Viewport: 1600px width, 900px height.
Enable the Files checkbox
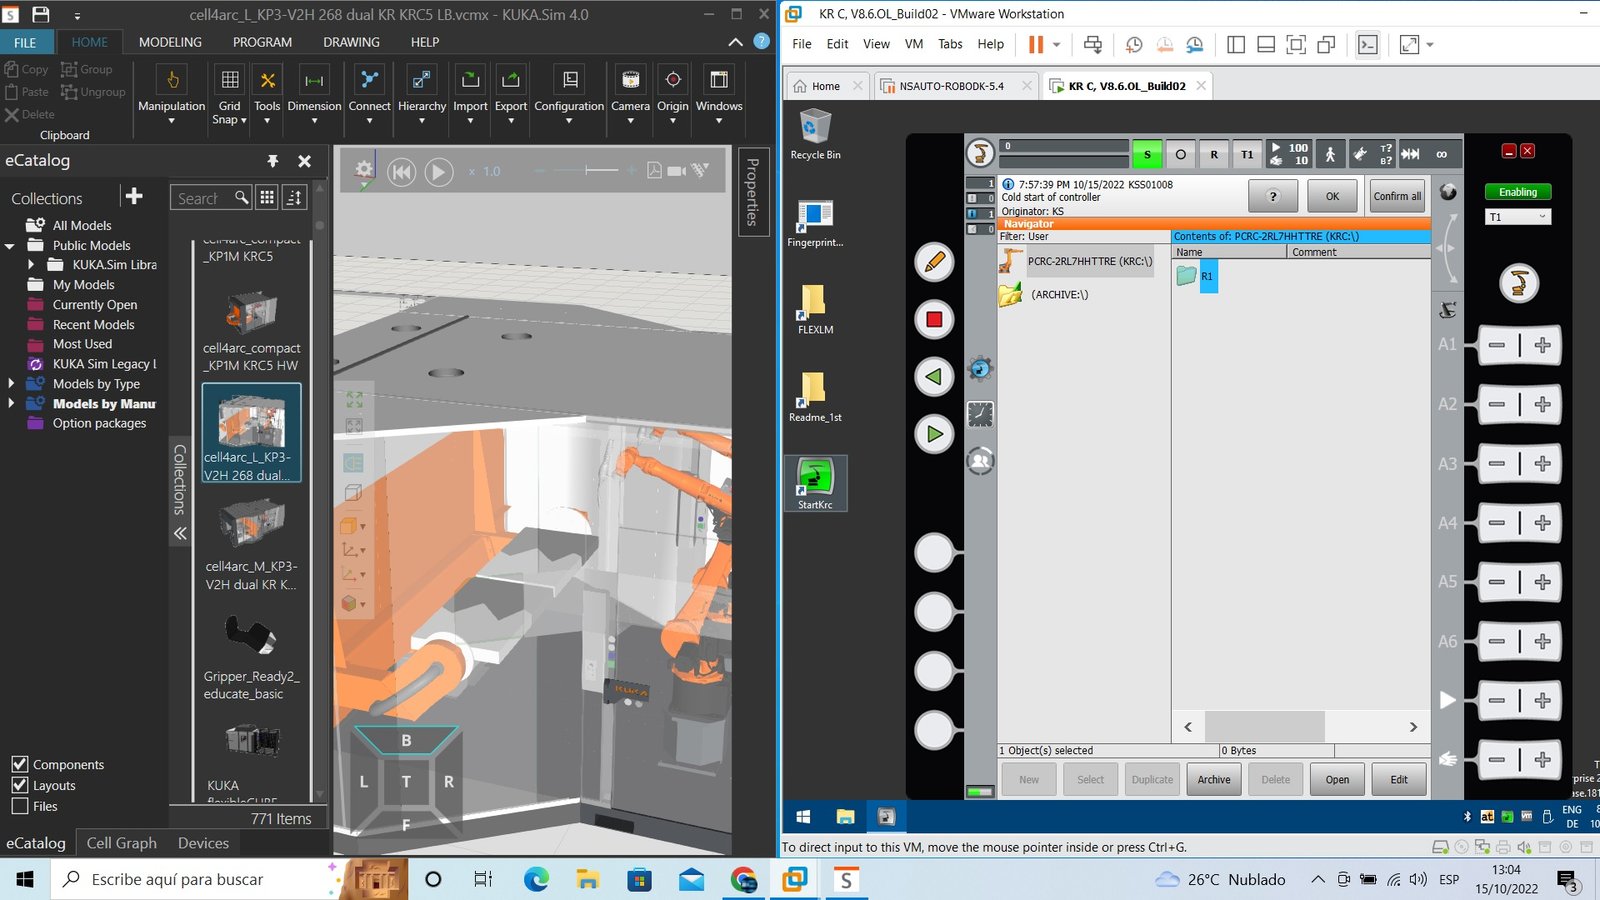(20, 806)
